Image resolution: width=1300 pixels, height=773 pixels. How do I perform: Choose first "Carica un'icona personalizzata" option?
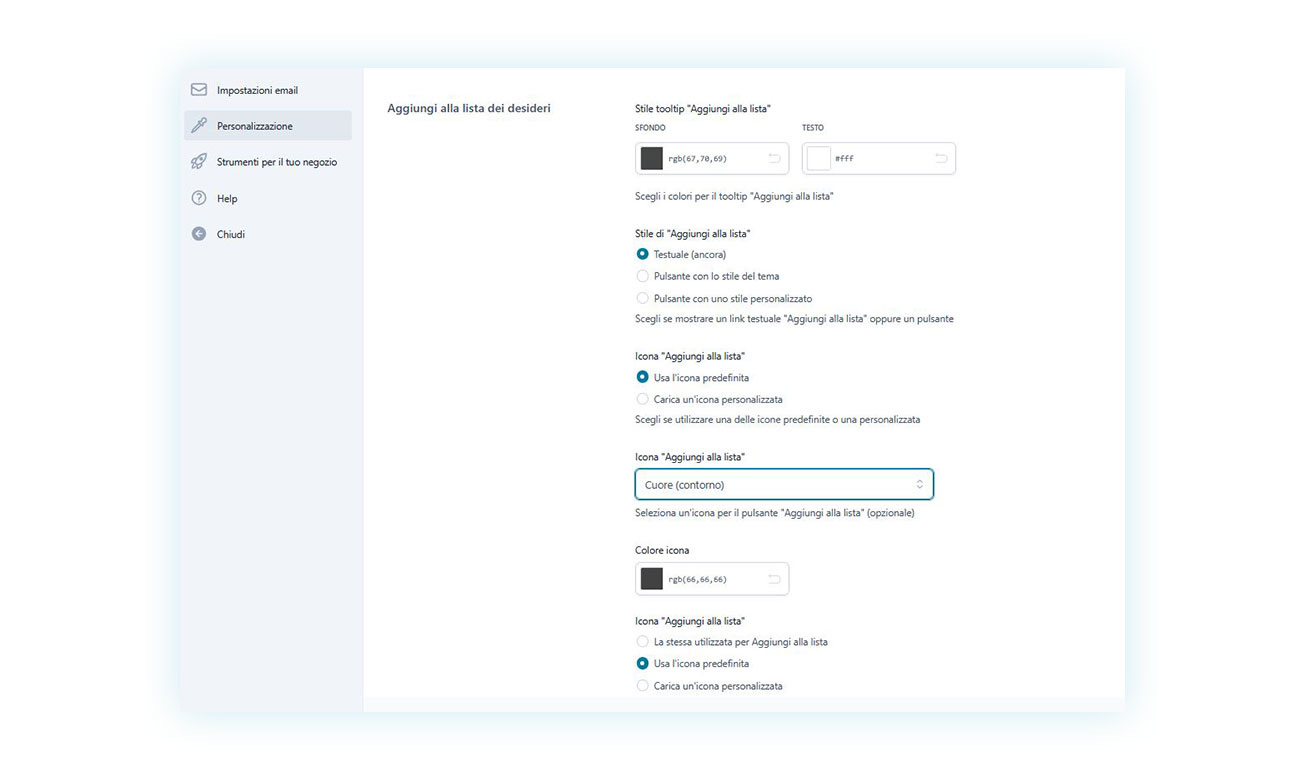642,399
